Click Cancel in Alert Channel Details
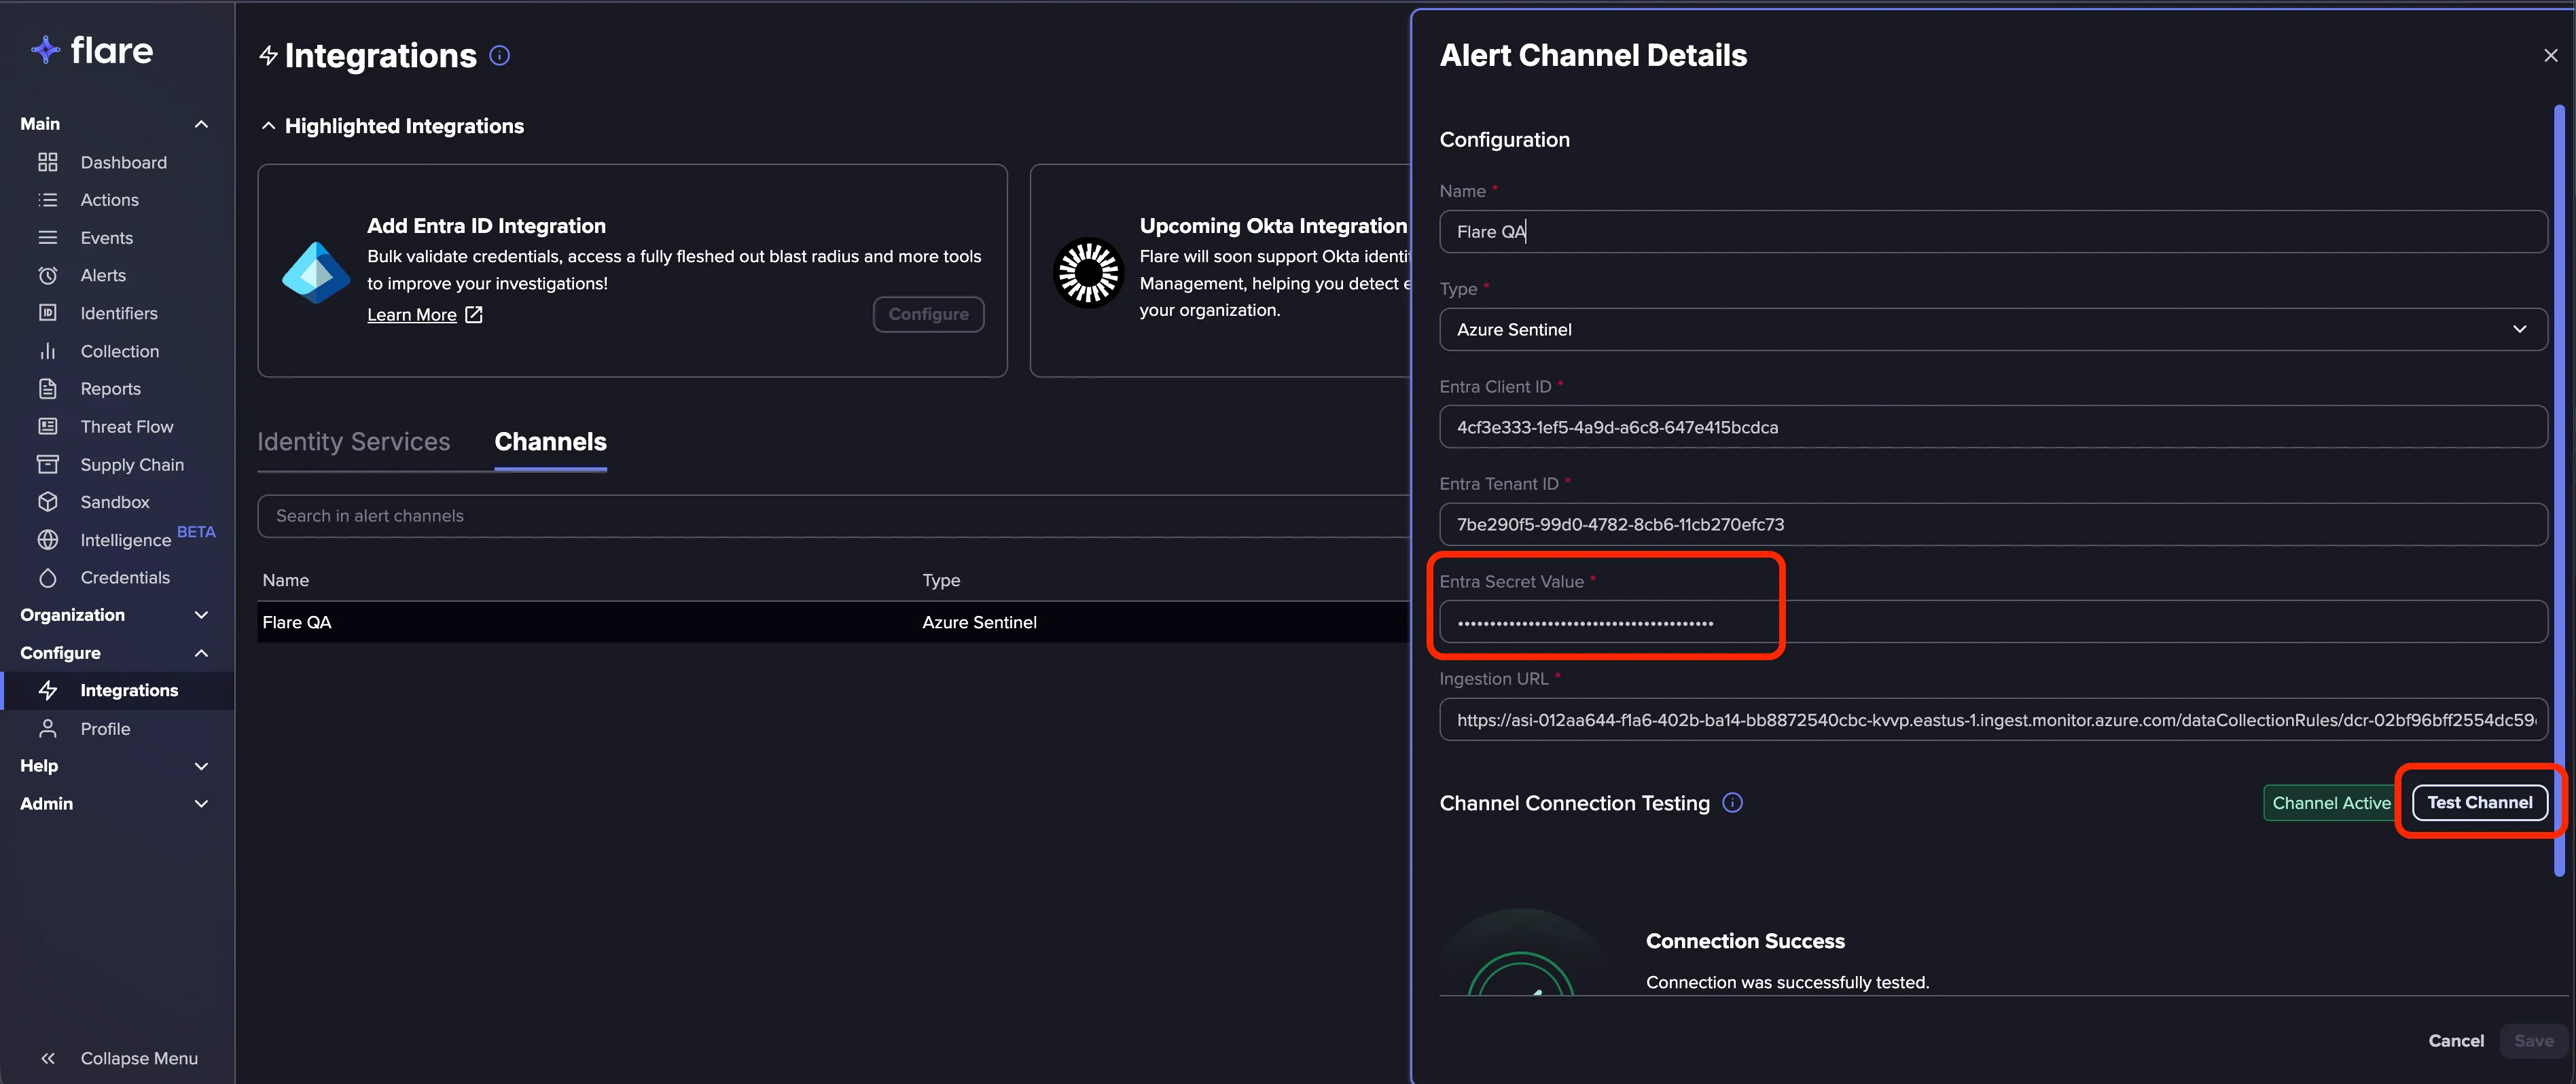 (x=2455, y=1041)
